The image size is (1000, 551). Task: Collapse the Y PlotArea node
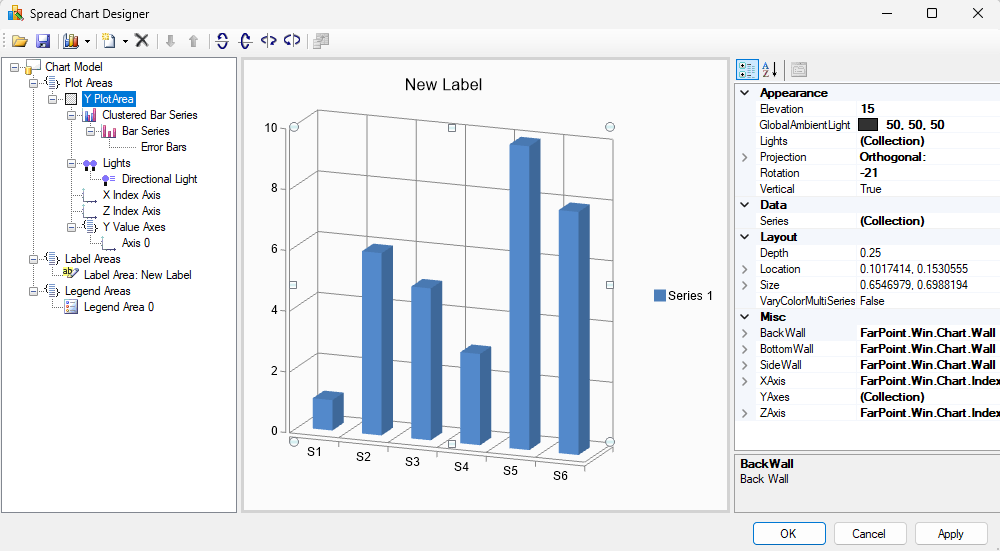point(52,99)
